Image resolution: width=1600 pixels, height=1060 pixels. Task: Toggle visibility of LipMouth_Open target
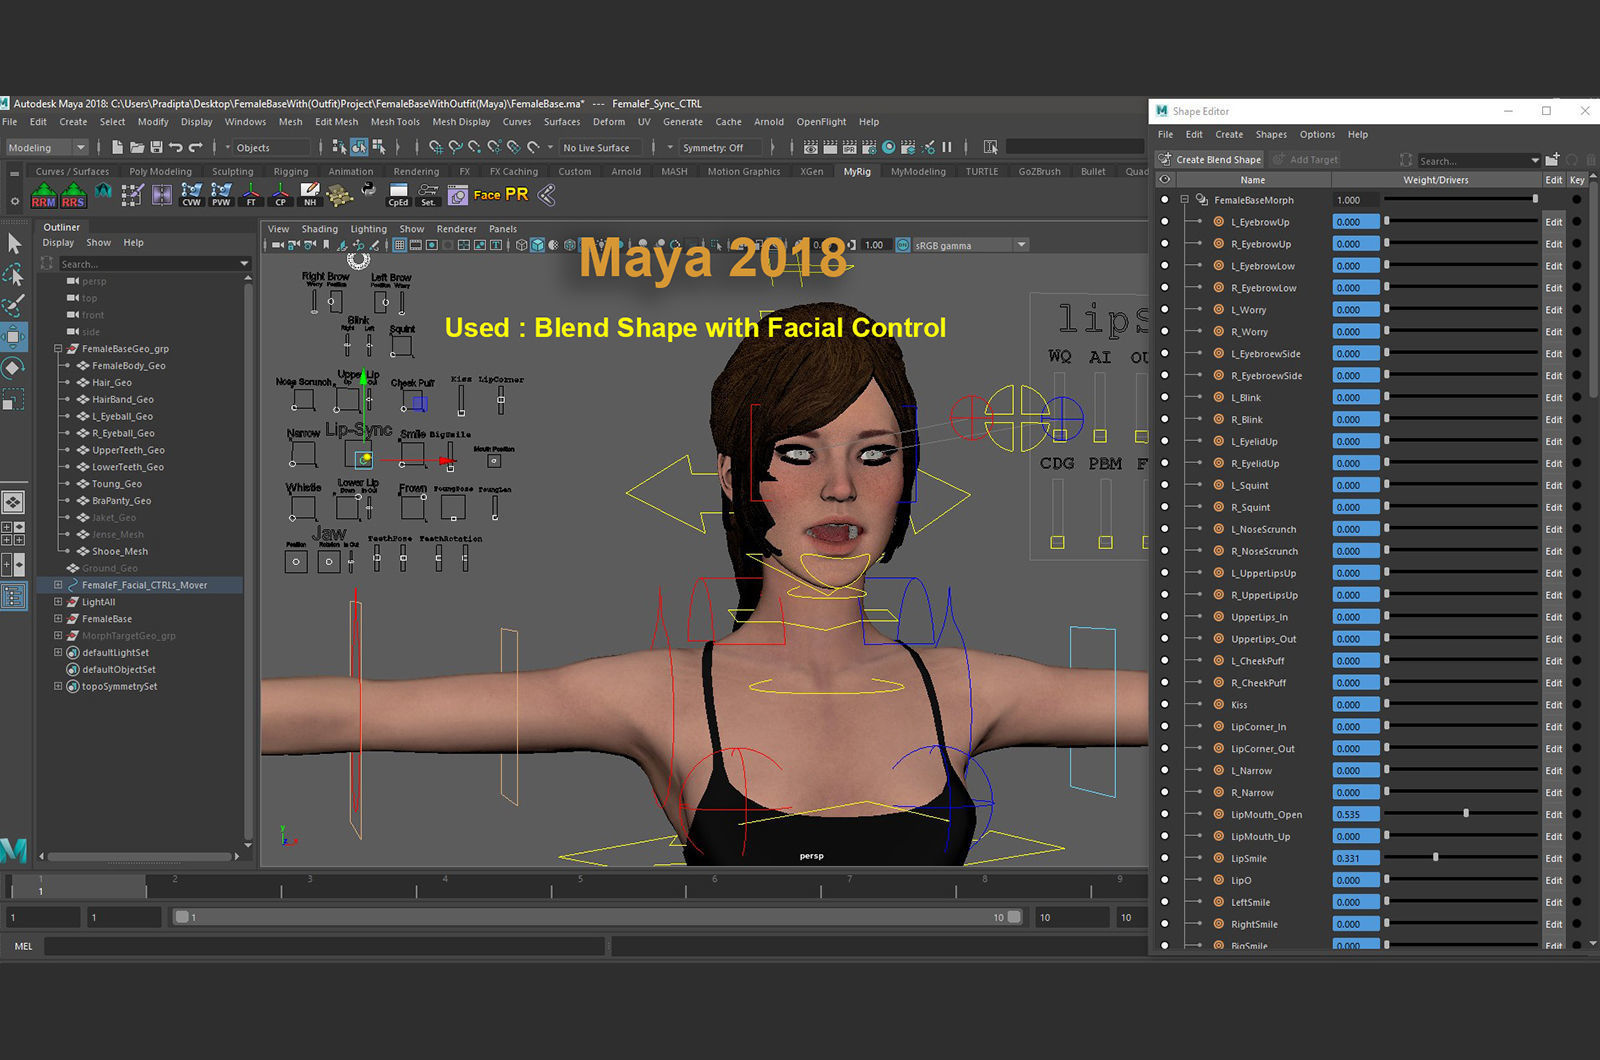[1164, 814]
